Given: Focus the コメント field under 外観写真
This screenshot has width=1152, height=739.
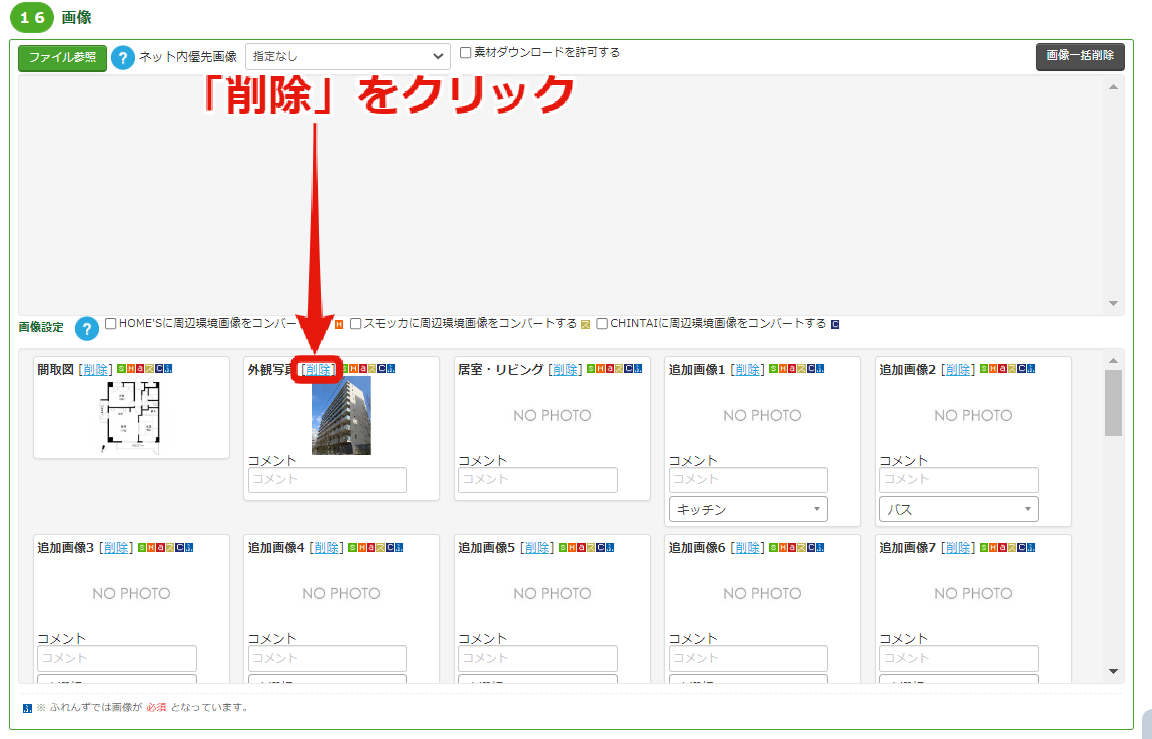Looking at the screenshot, I should [328, 480].
